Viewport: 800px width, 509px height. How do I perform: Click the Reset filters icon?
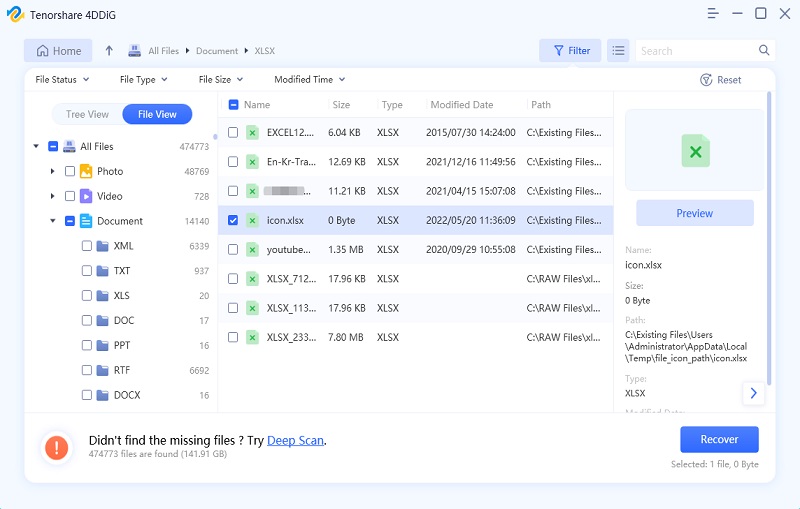pos(706,80)
